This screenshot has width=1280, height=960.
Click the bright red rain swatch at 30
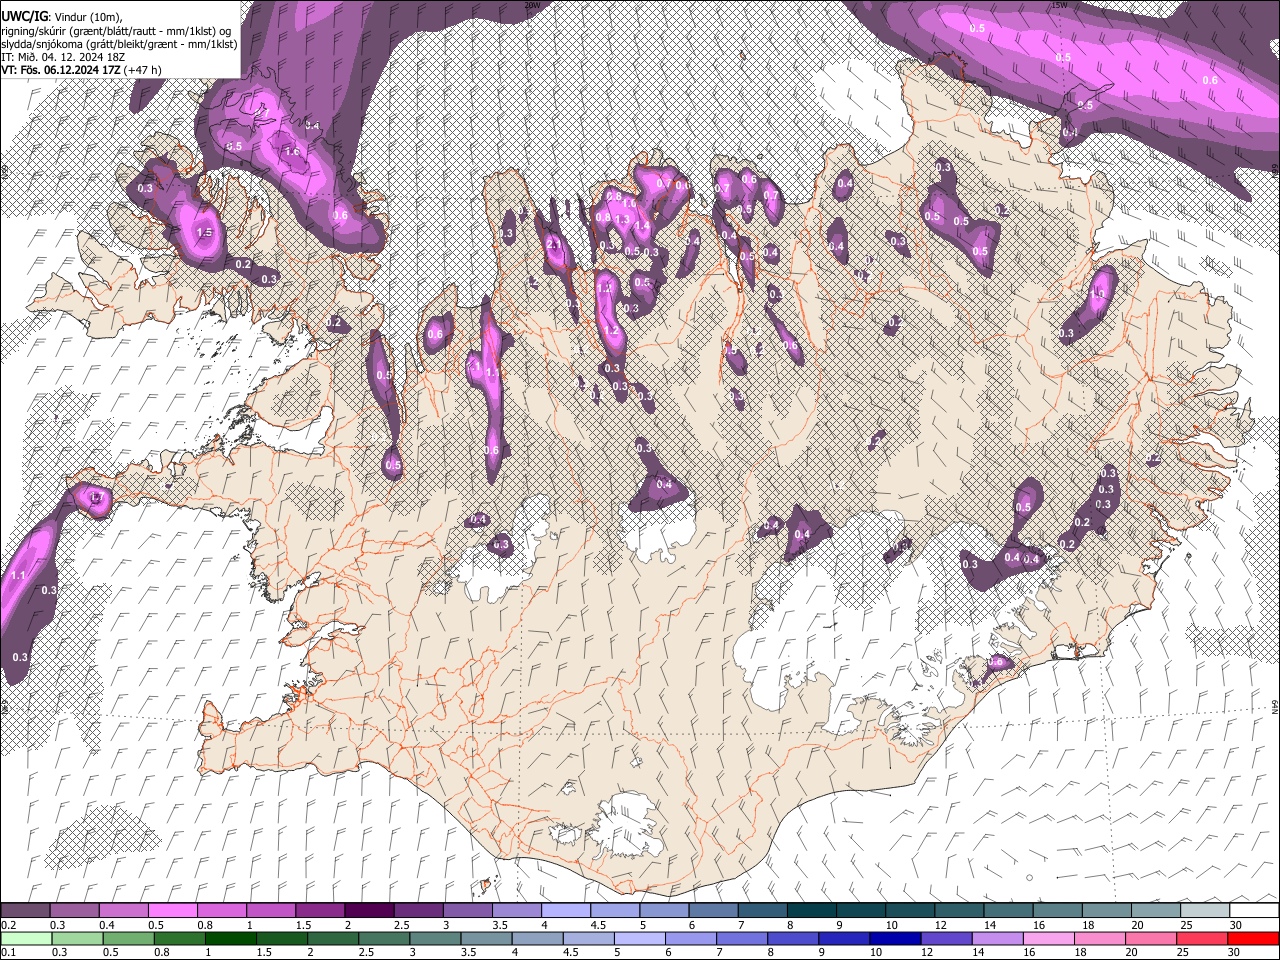1252,939
